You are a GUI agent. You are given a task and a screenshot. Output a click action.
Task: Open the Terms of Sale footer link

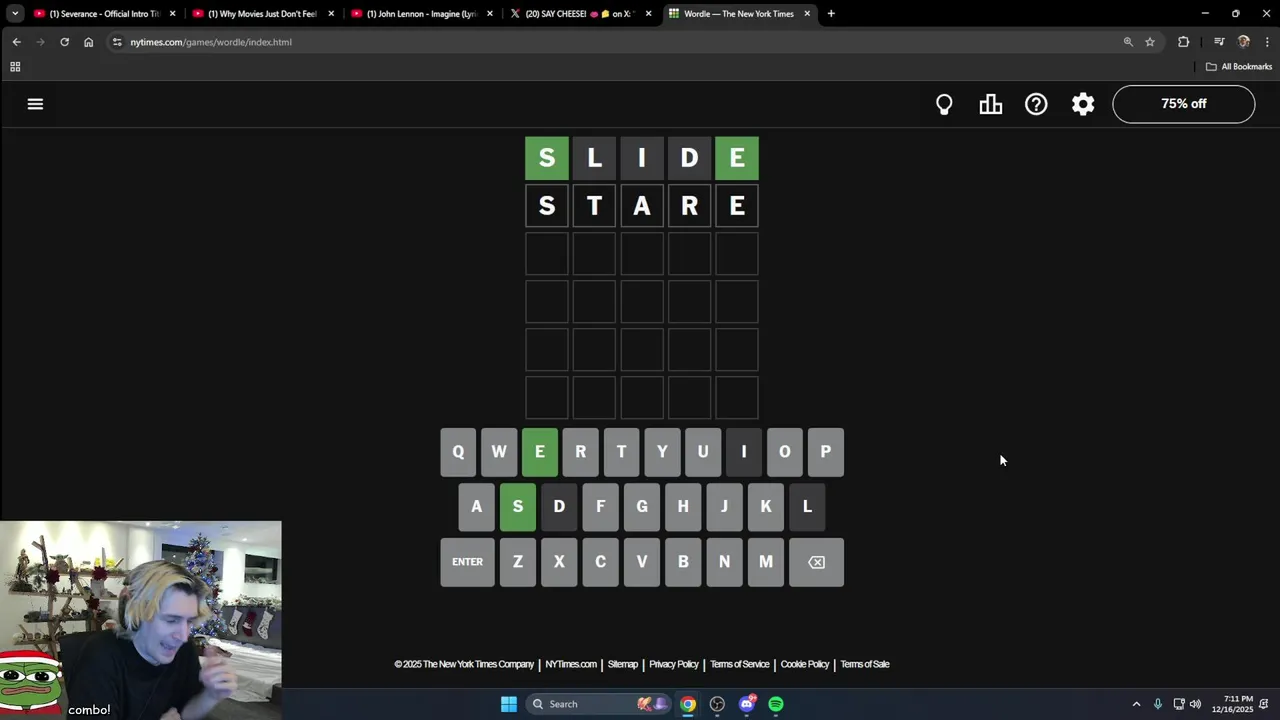coord(865,664)
